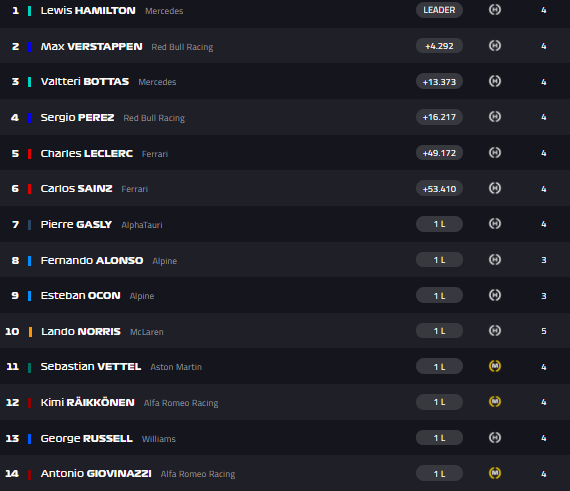Click Ferrari red team color bar for Leclerc
The image size is (570, 491).
(29, 154)
